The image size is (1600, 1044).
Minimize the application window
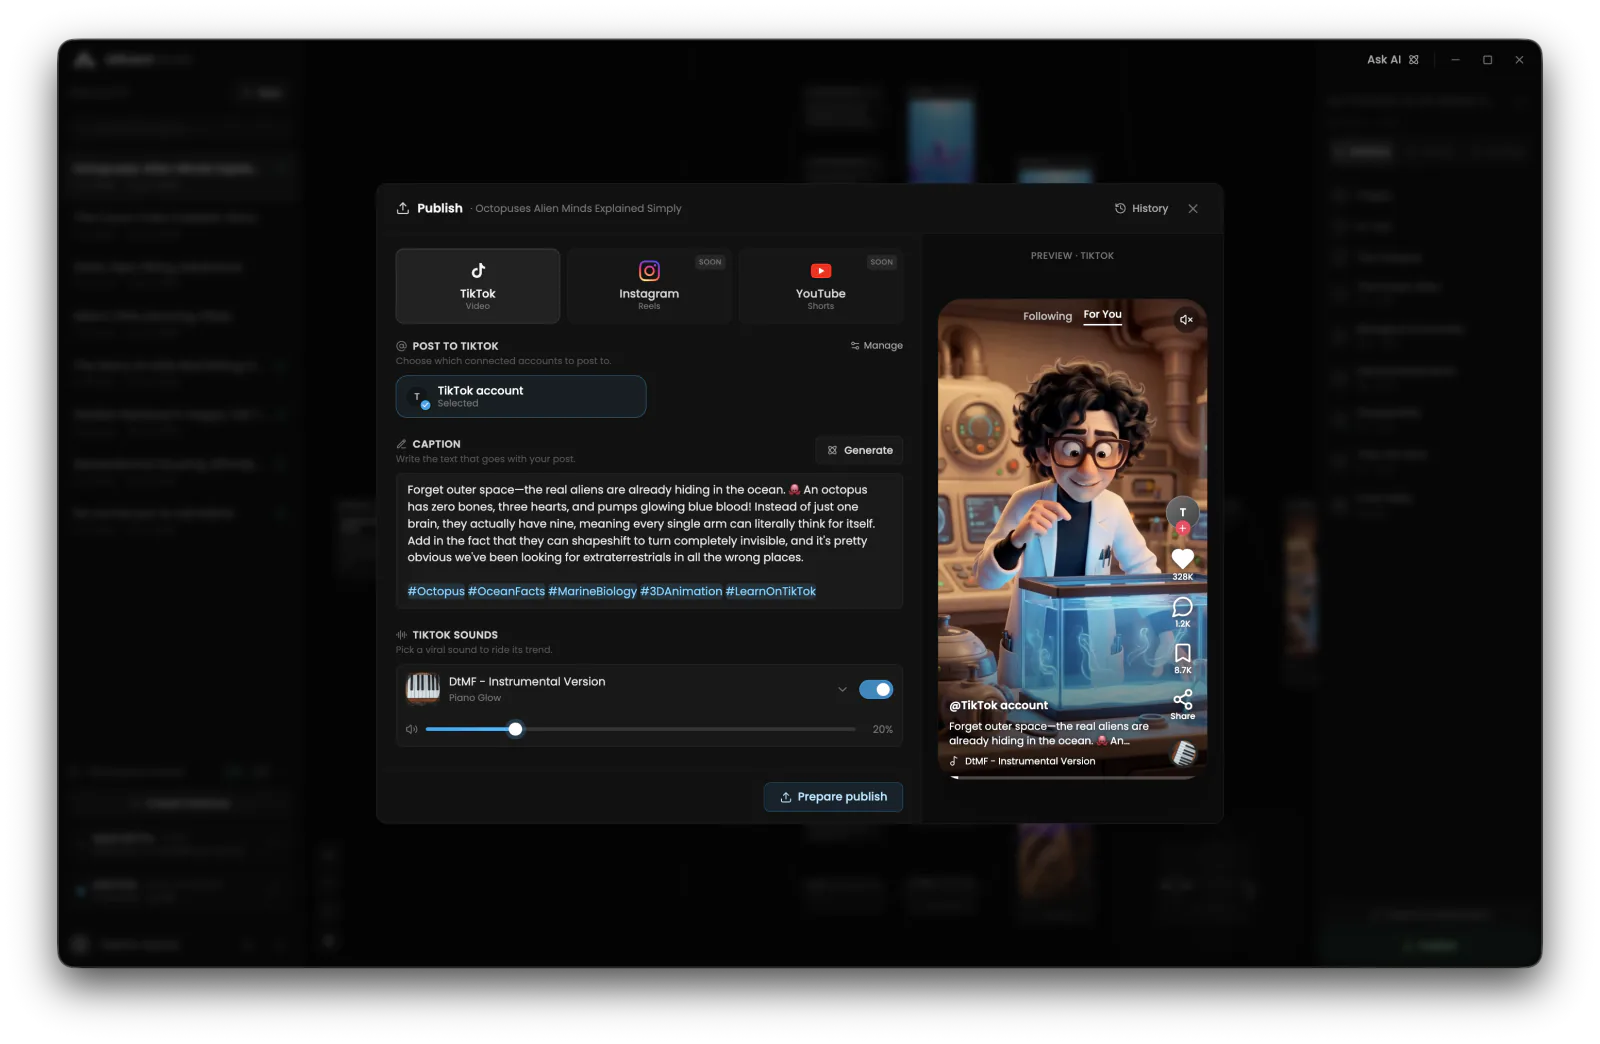coord(1455,60)
